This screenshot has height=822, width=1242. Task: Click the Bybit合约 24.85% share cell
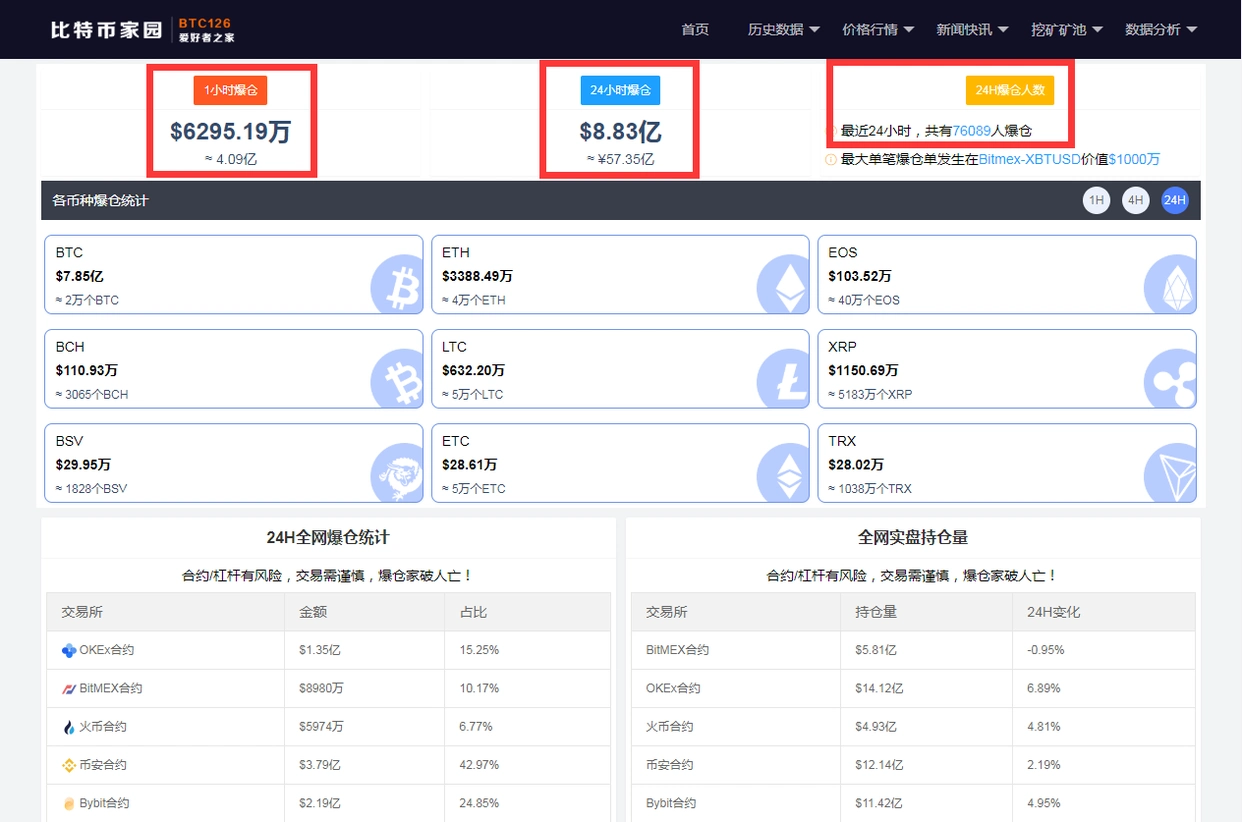coord(527,803)
